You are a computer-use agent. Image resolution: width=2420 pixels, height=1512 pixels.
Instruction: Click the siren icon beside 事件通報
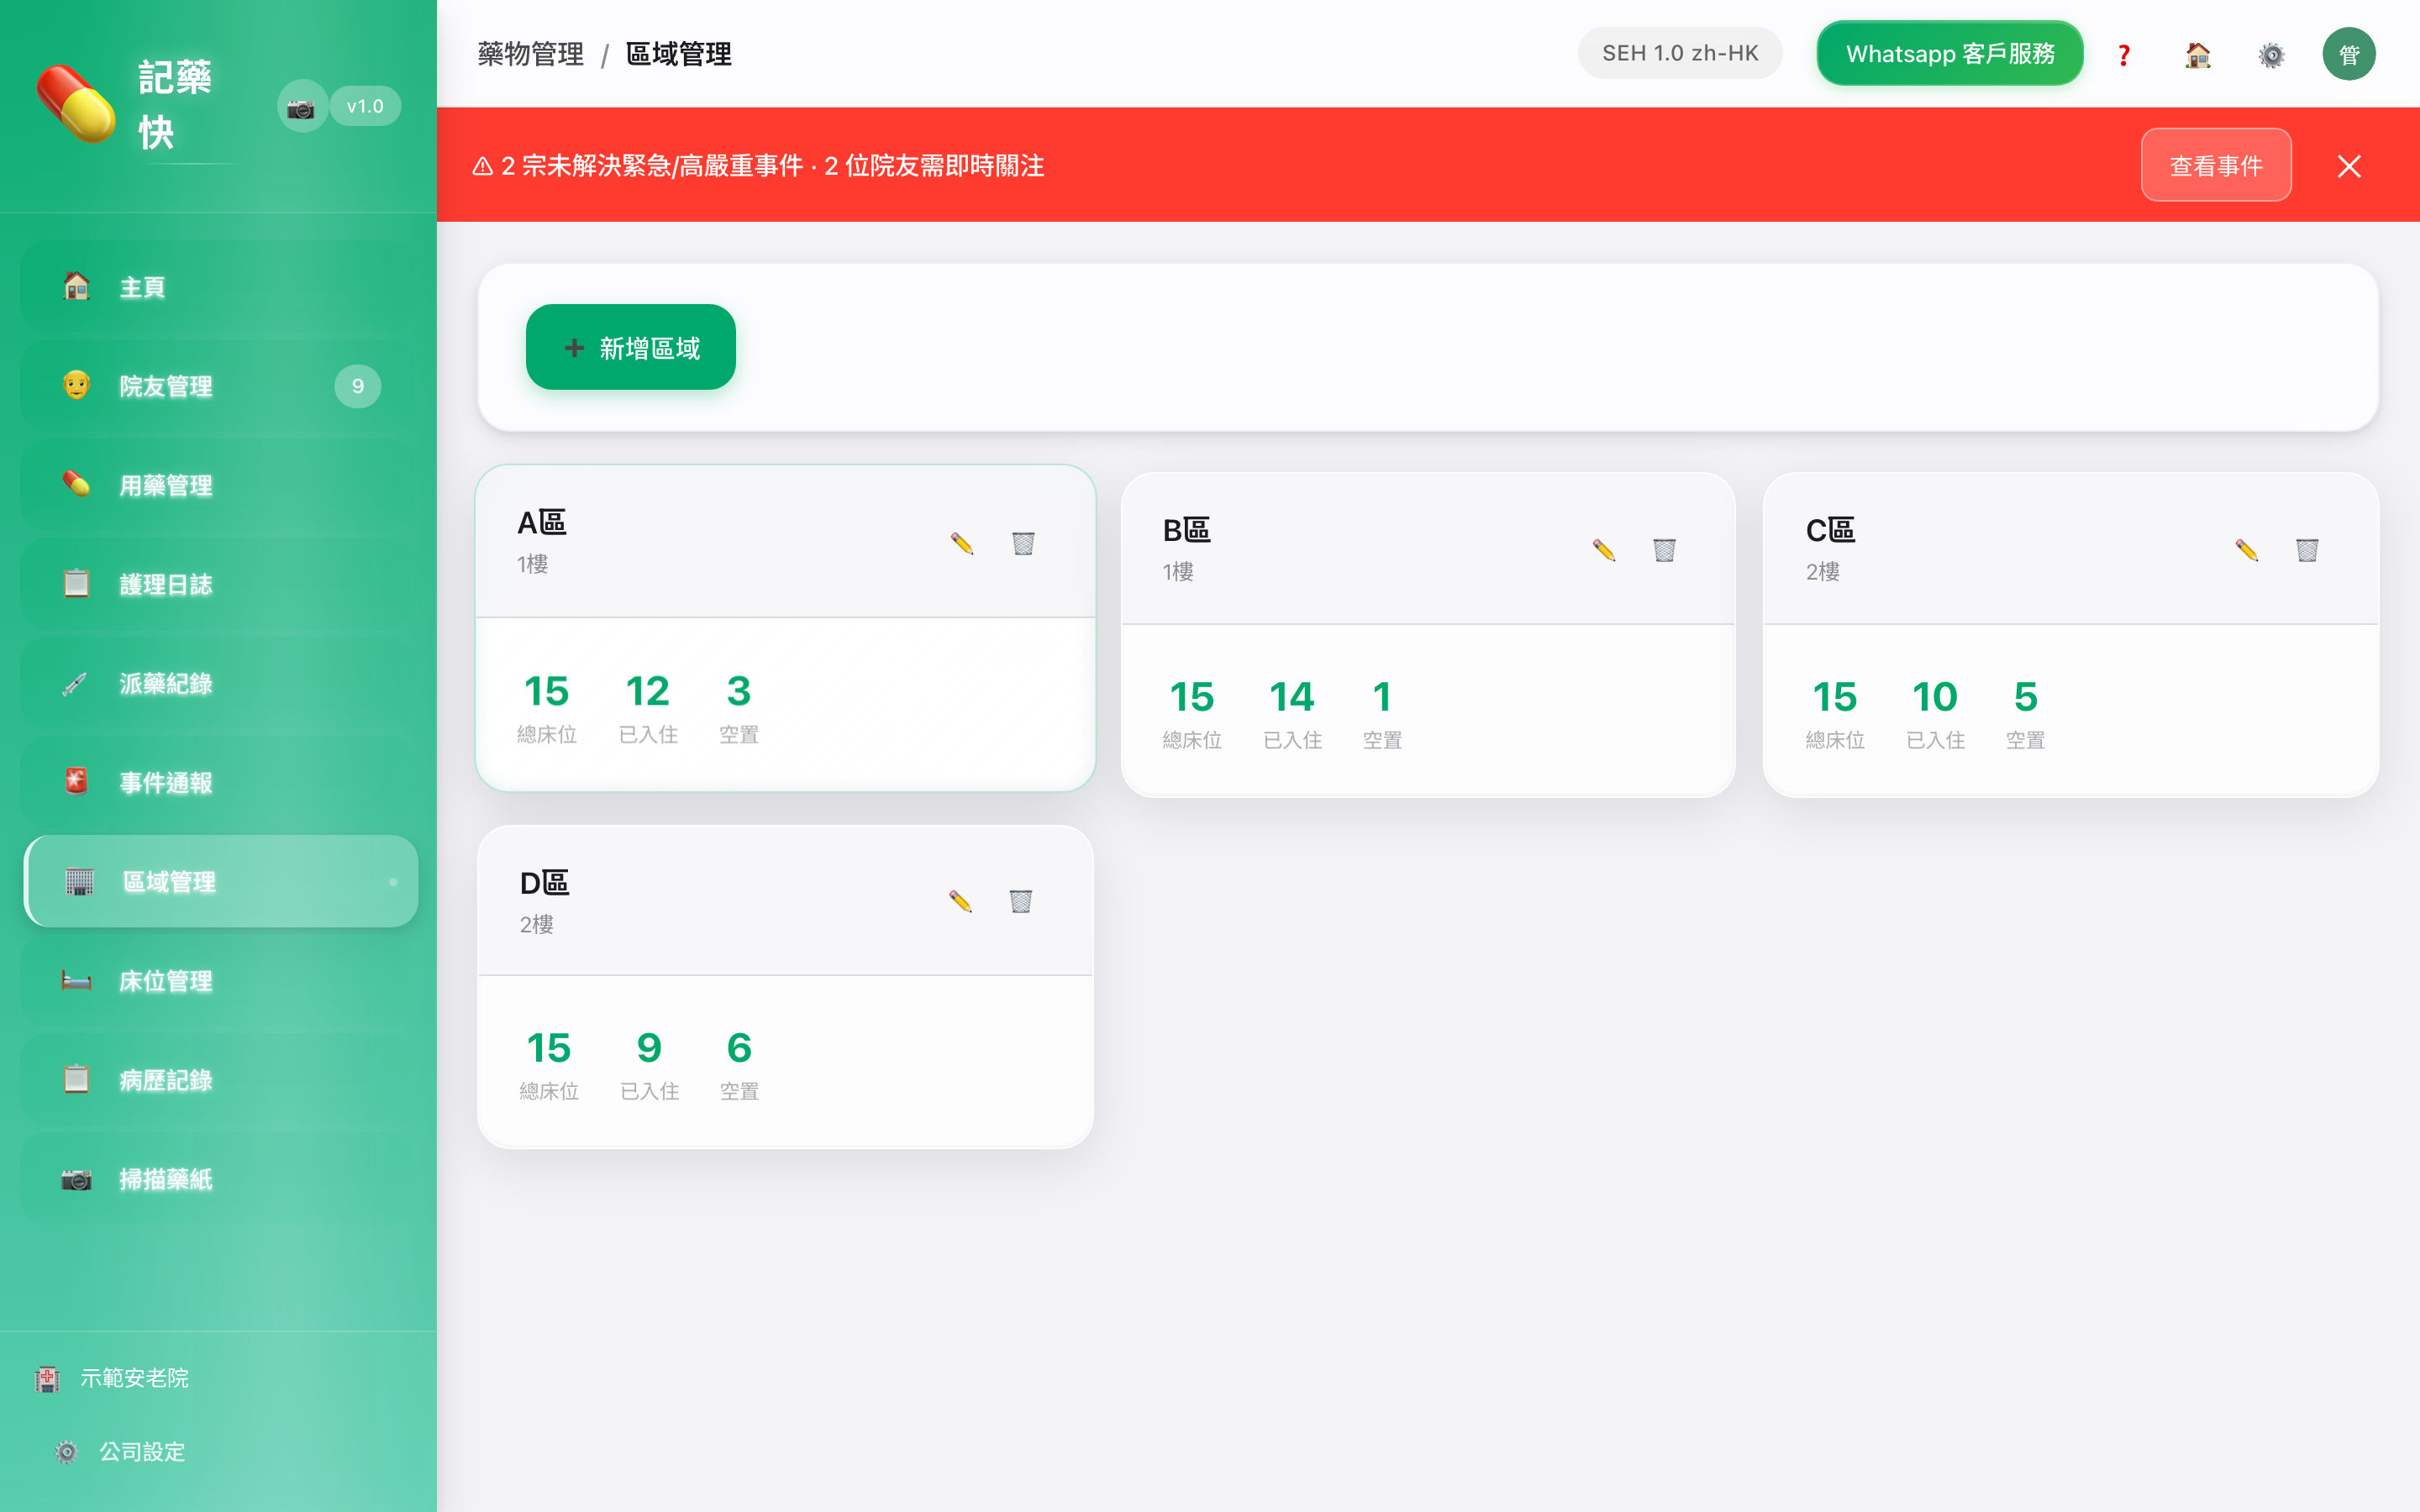[77, 781]
